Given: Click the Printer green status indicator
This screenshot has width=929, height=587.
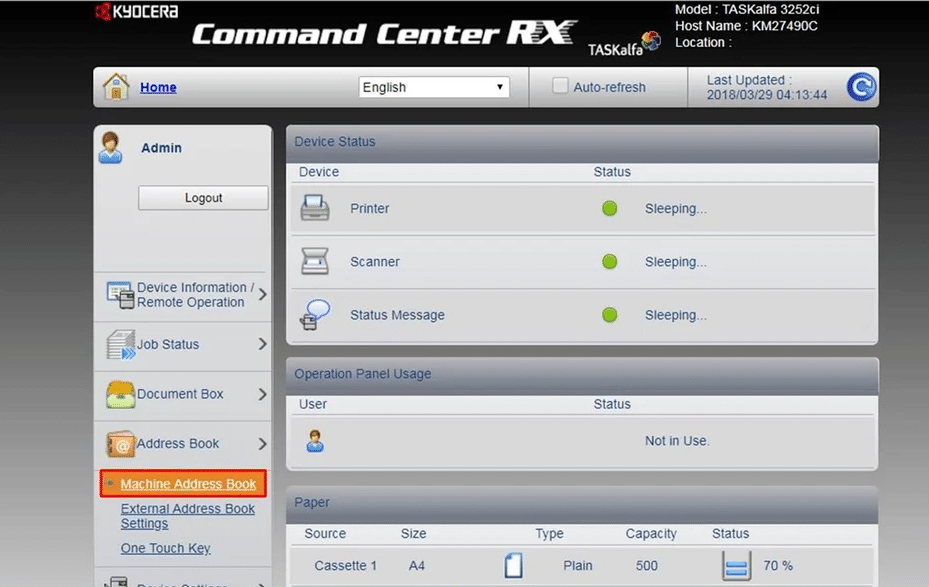Looking at the screenshot, I should (x=610, y=209).
